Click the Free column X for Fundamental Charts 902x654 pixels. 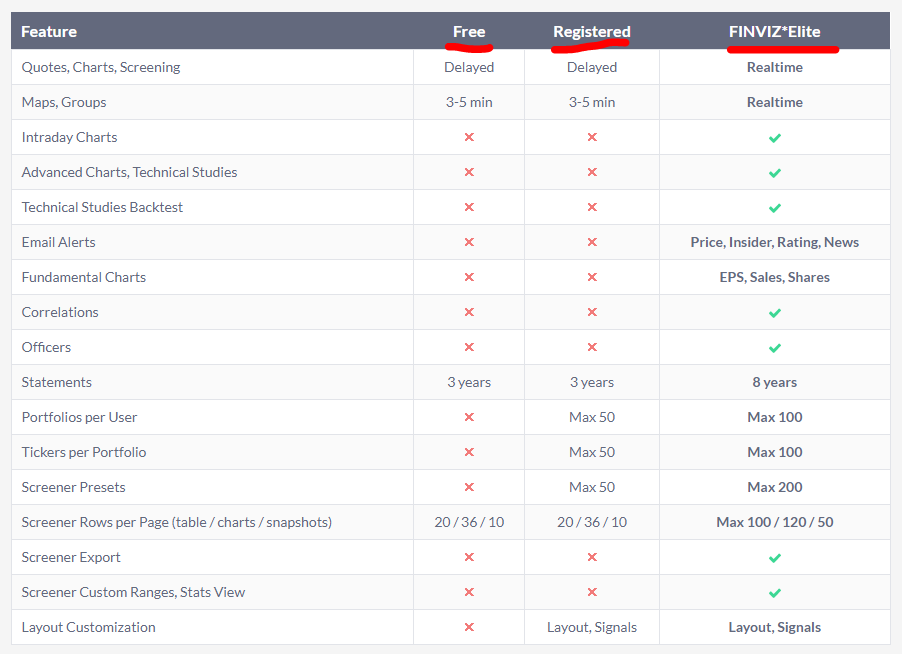click(x=469, y=277)
